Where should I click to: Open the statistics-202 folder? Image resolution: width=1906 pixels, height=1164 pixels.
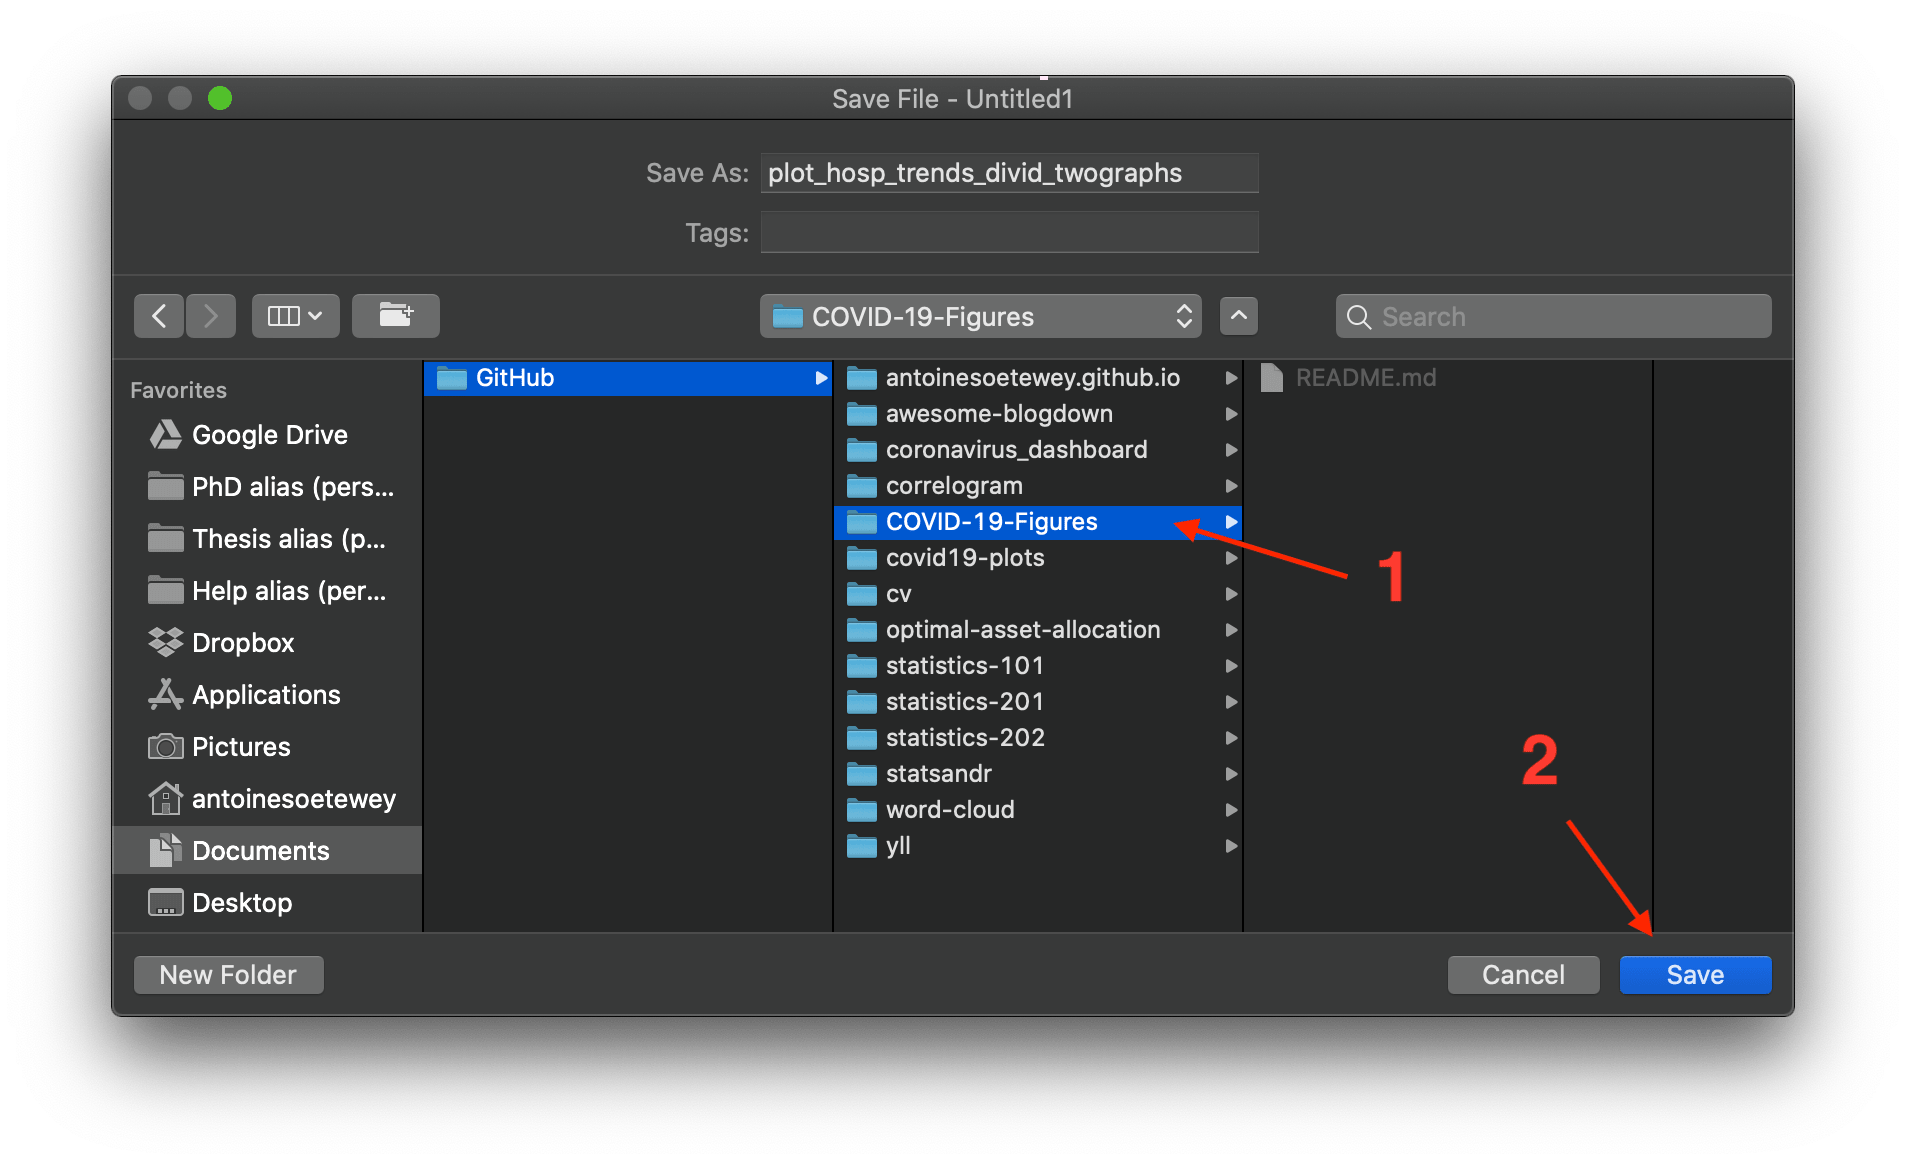click(x=1038, y=738)
